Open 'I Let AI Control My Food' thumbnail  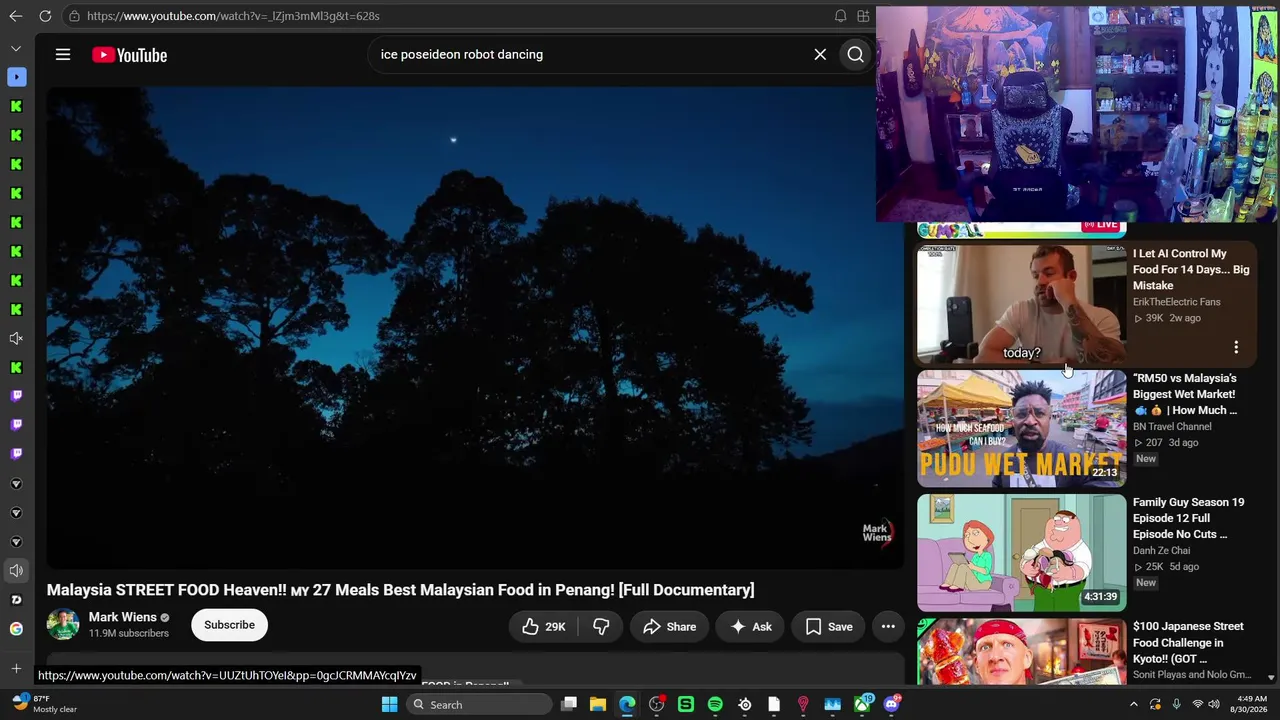click(1021, 304)
